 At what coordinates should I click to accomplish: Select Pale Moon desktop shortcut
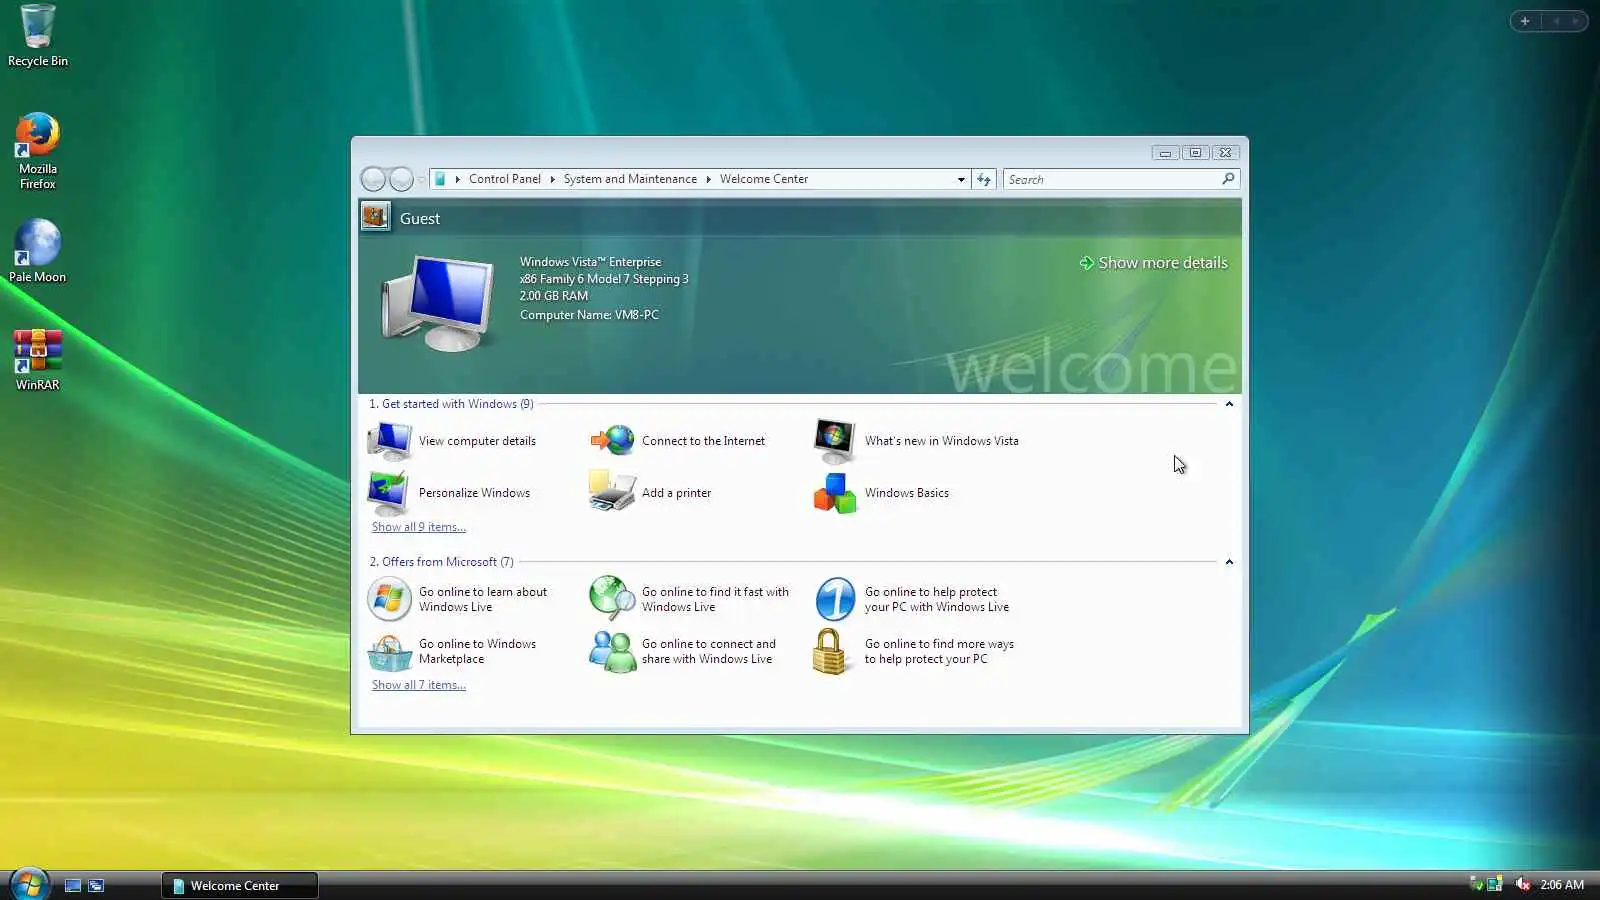(x=37, y=251)
